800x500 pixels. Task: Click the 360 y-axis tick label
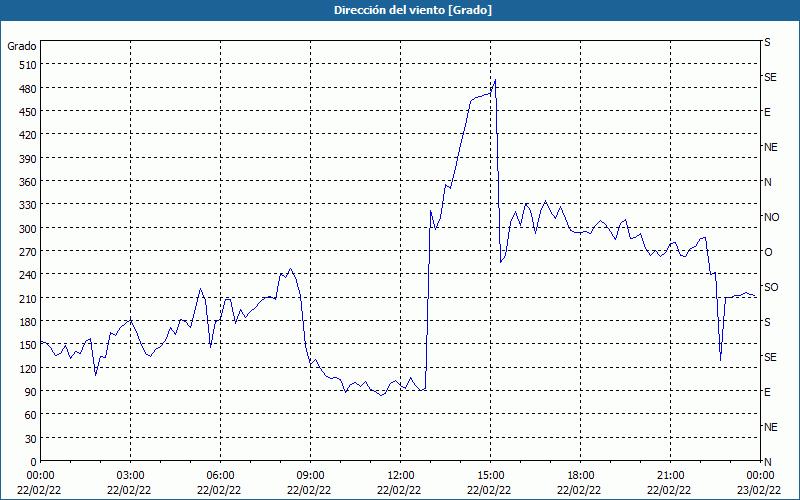28,182
